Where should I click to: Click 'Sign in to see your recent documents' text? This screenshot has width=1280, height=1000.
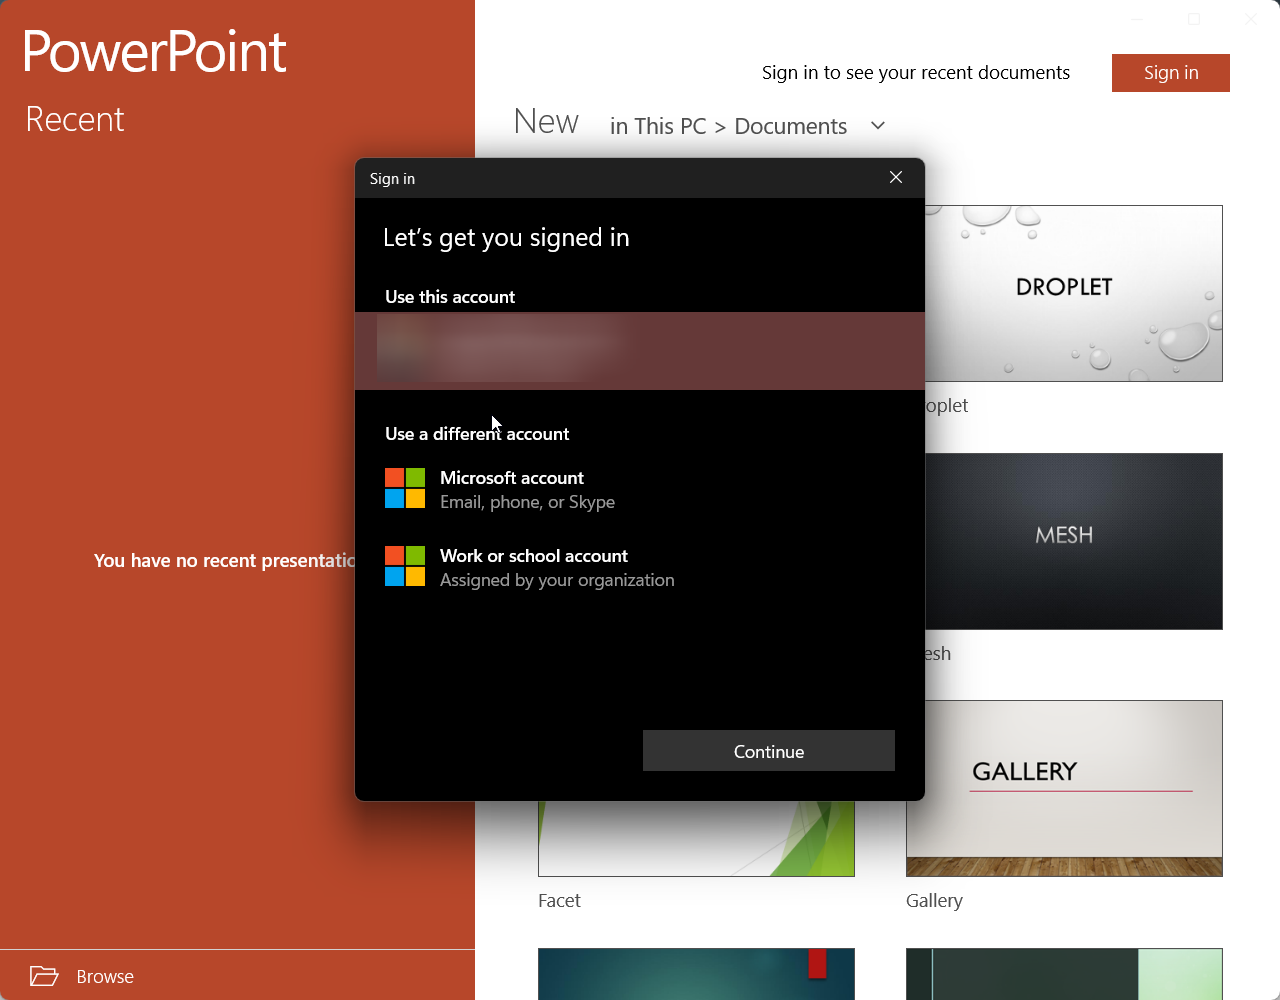[x=916, y=73]
